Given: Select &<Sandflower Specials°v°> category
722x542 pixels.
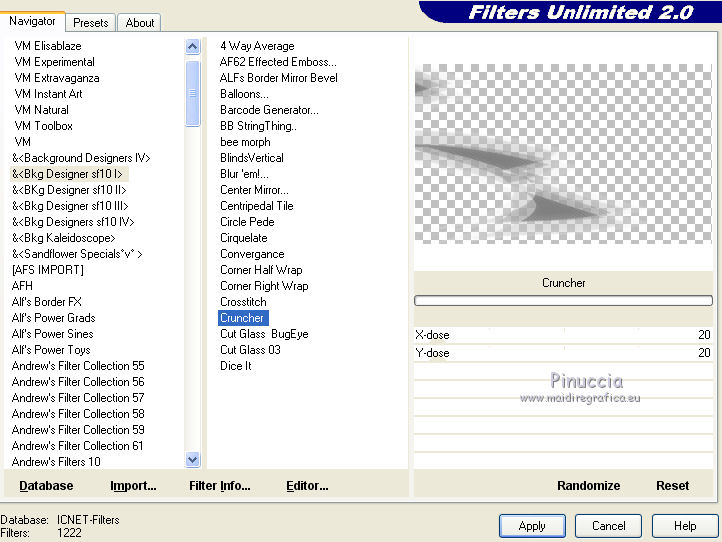Looking at the screenshot, I should point(77,254).
